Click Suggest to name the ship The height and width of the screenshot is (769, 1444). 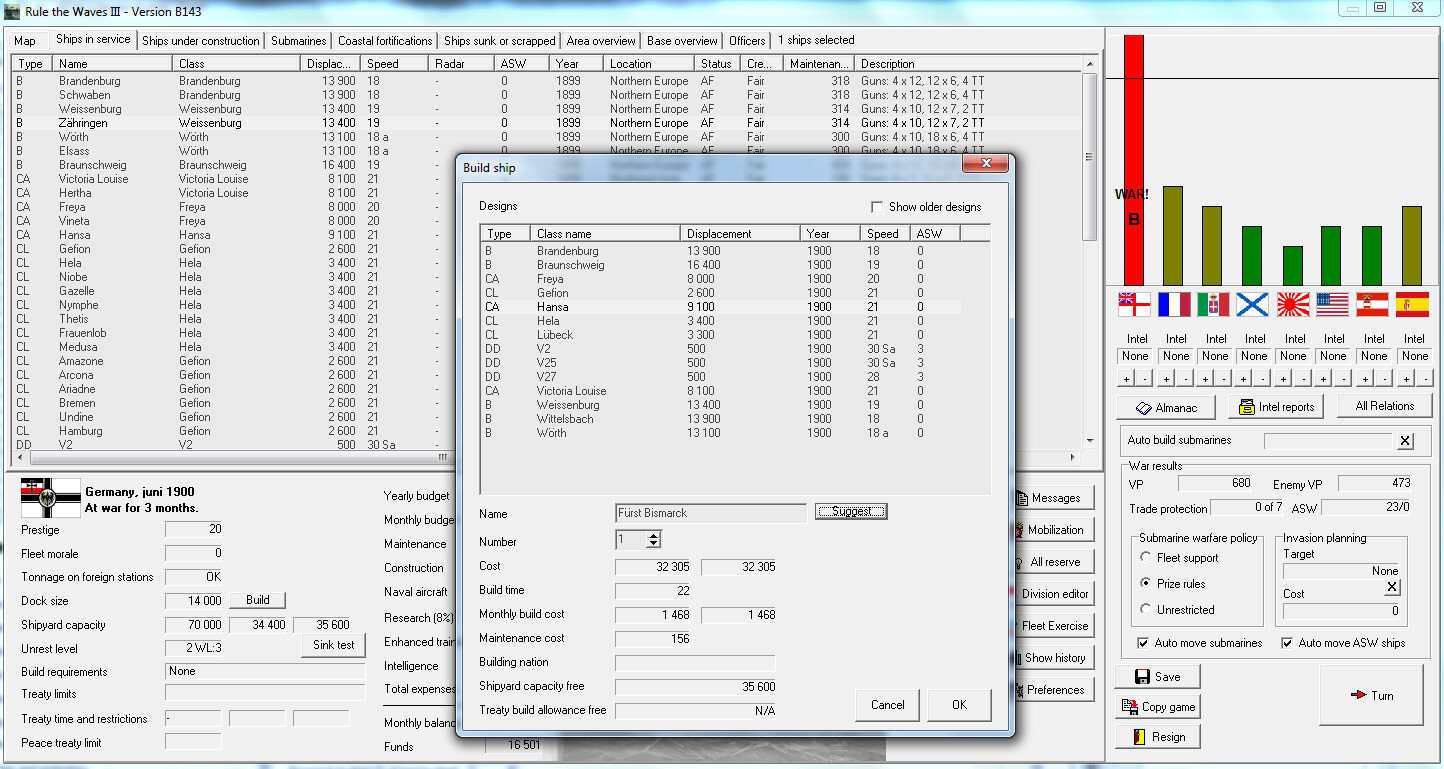(851, 511)
